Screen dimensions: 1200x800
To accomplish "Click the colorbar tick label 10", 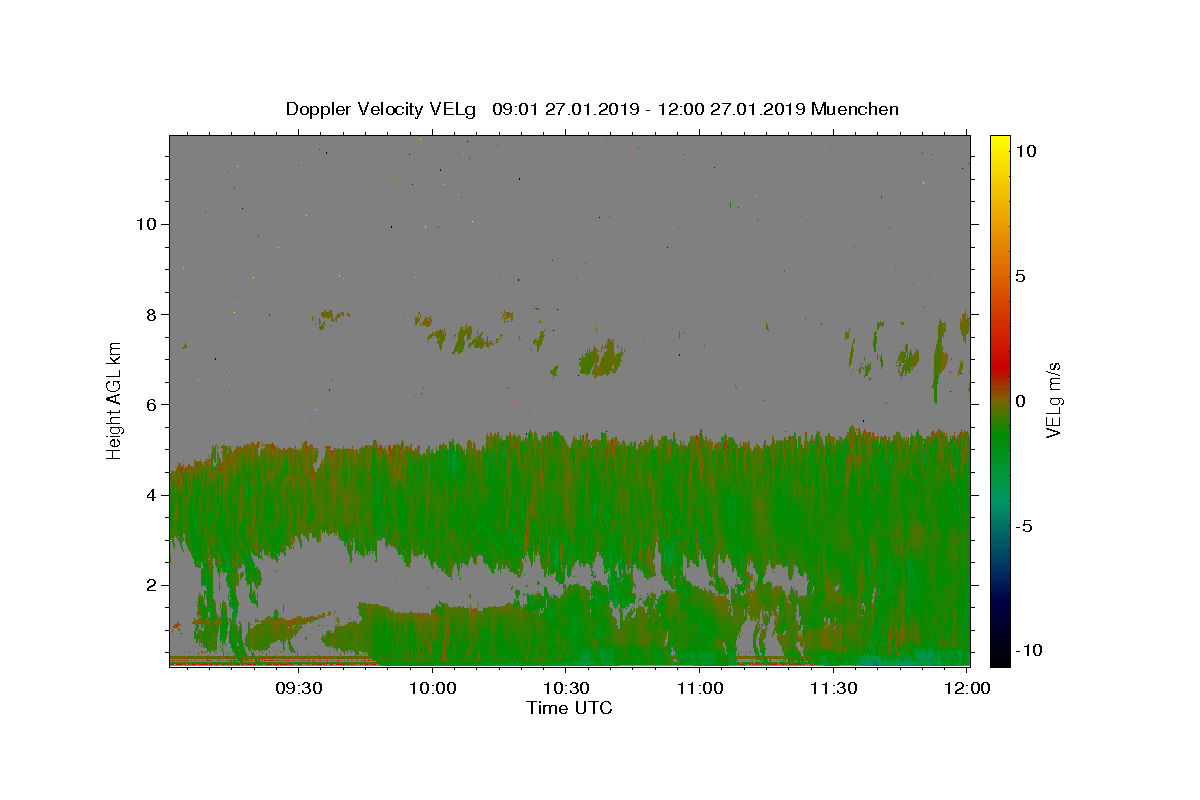I will (x=1025, y=150).
